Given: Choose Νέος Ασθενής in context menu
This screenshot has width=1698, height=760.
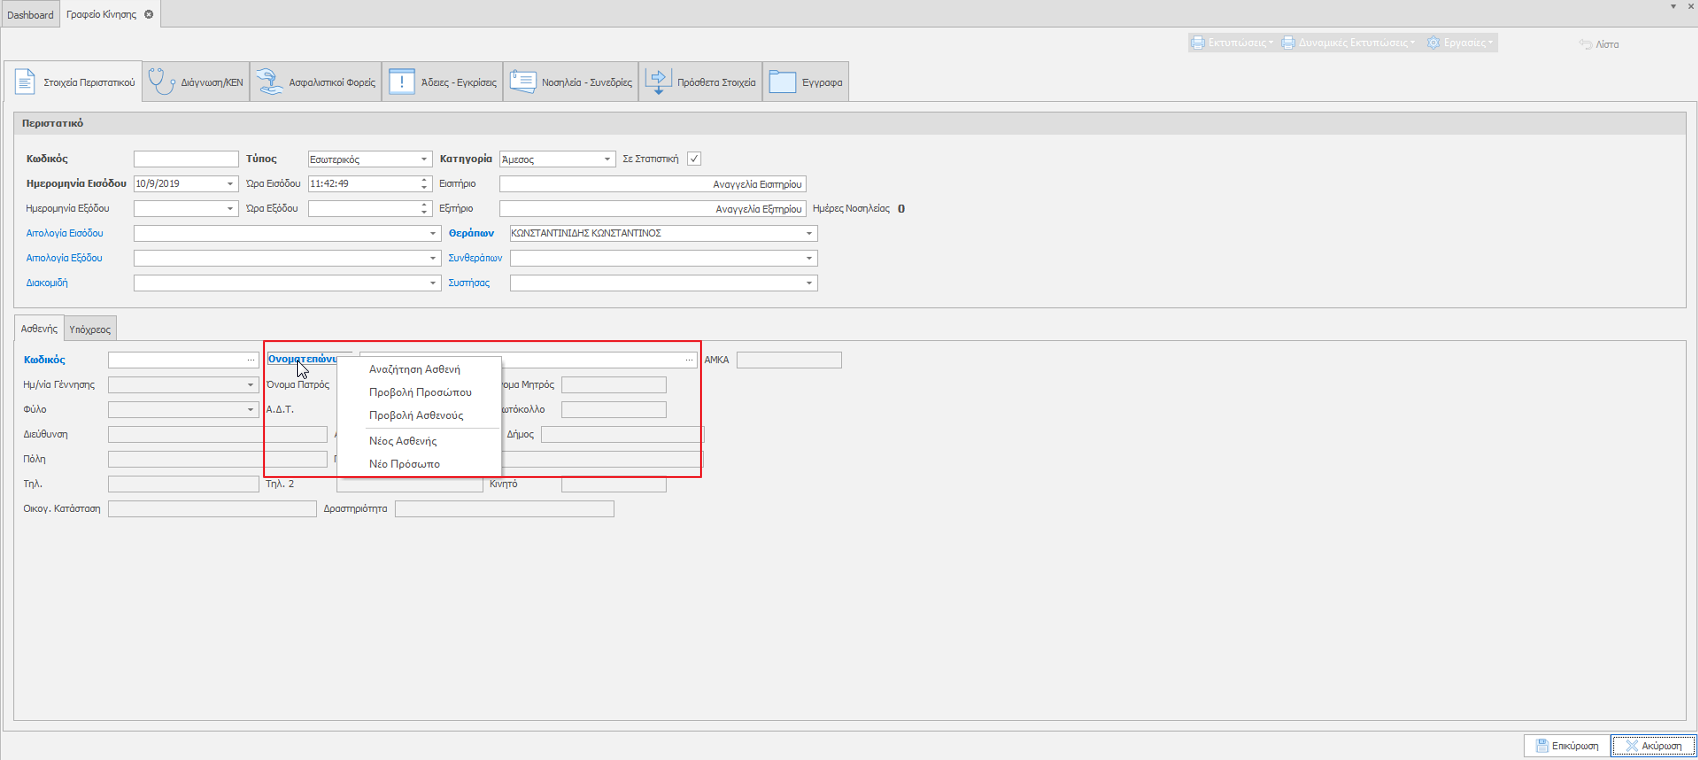Looking at the screenshot, I should [402, 441].
